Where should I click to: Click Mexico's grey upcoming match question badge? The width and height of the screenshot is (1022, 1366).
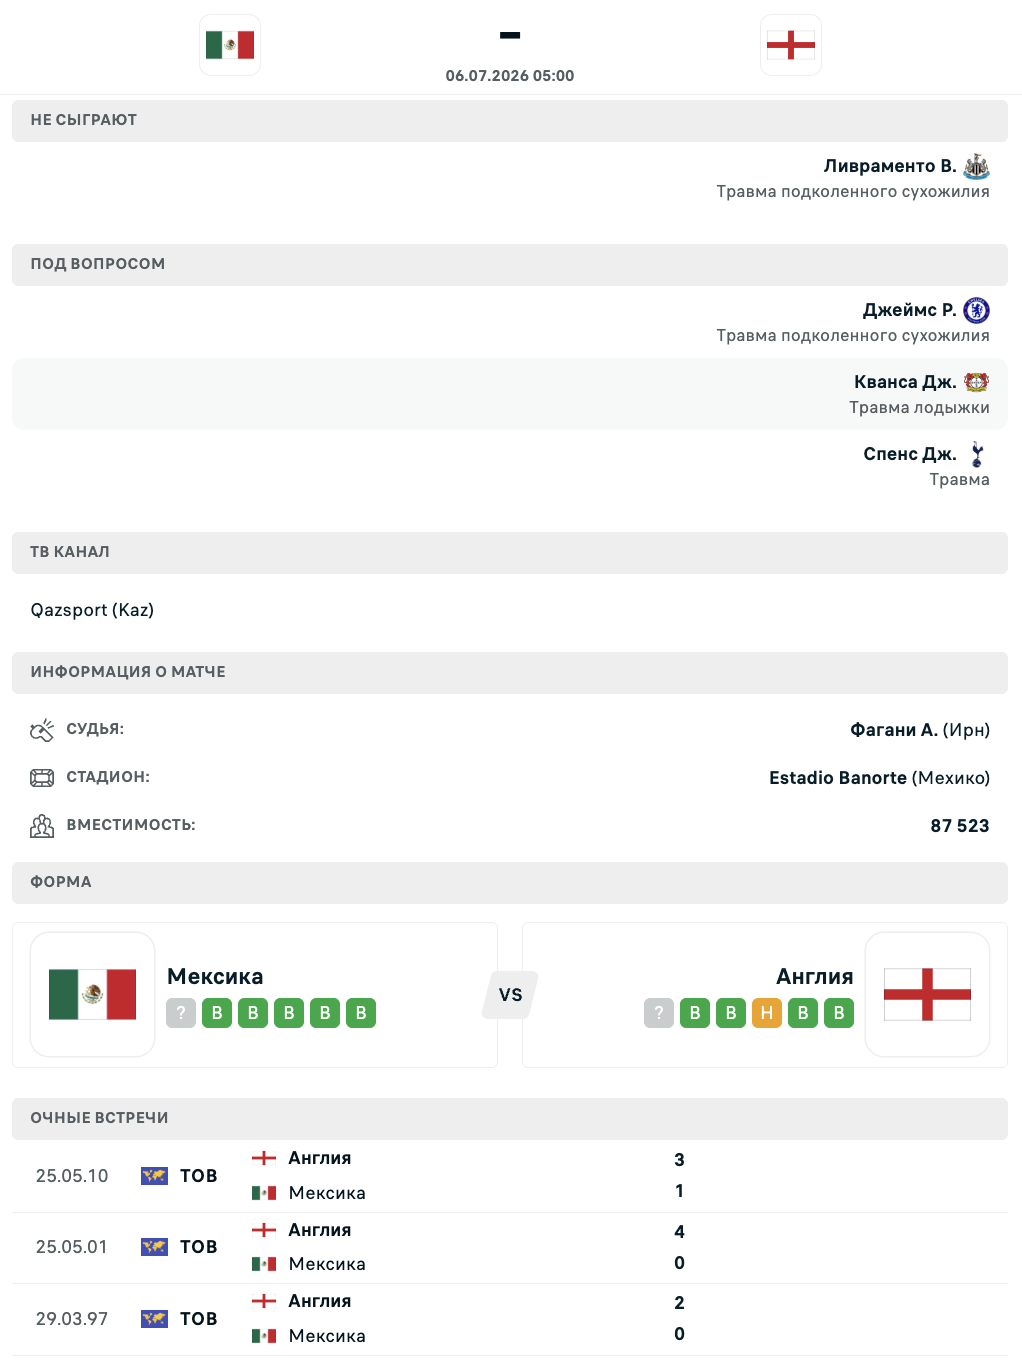pos(181,1013)
